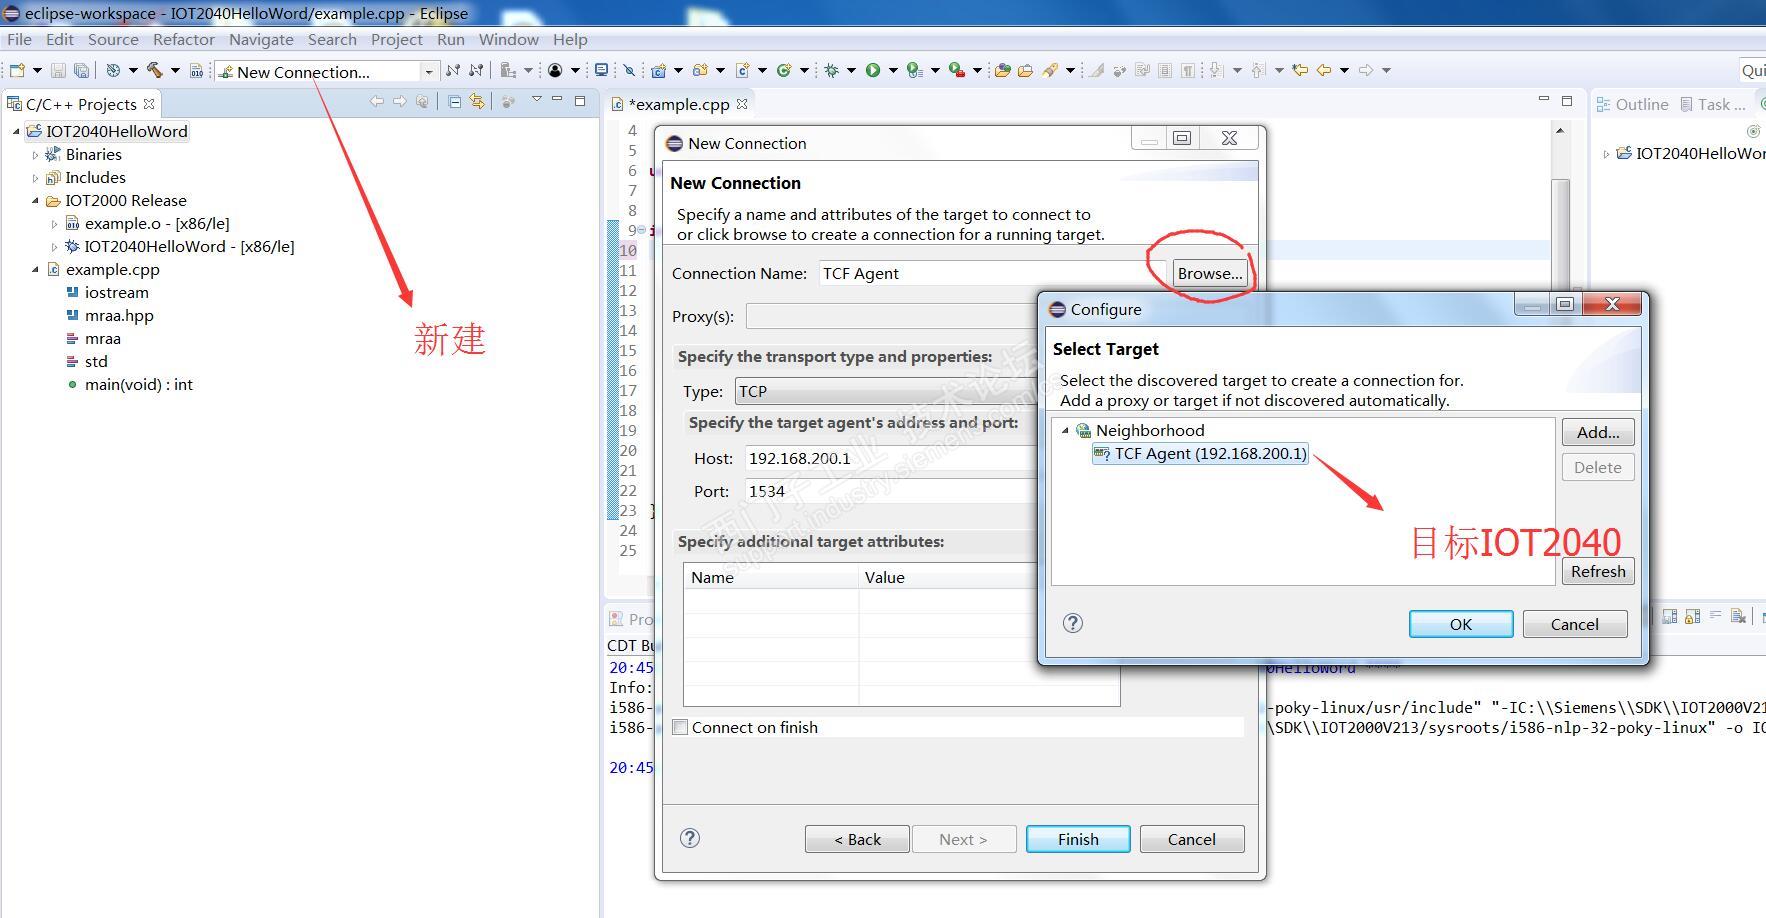Click the Debug bug icon in toolbar
Viewport: 1766px width, 918px height.
(x=831, y=70)
